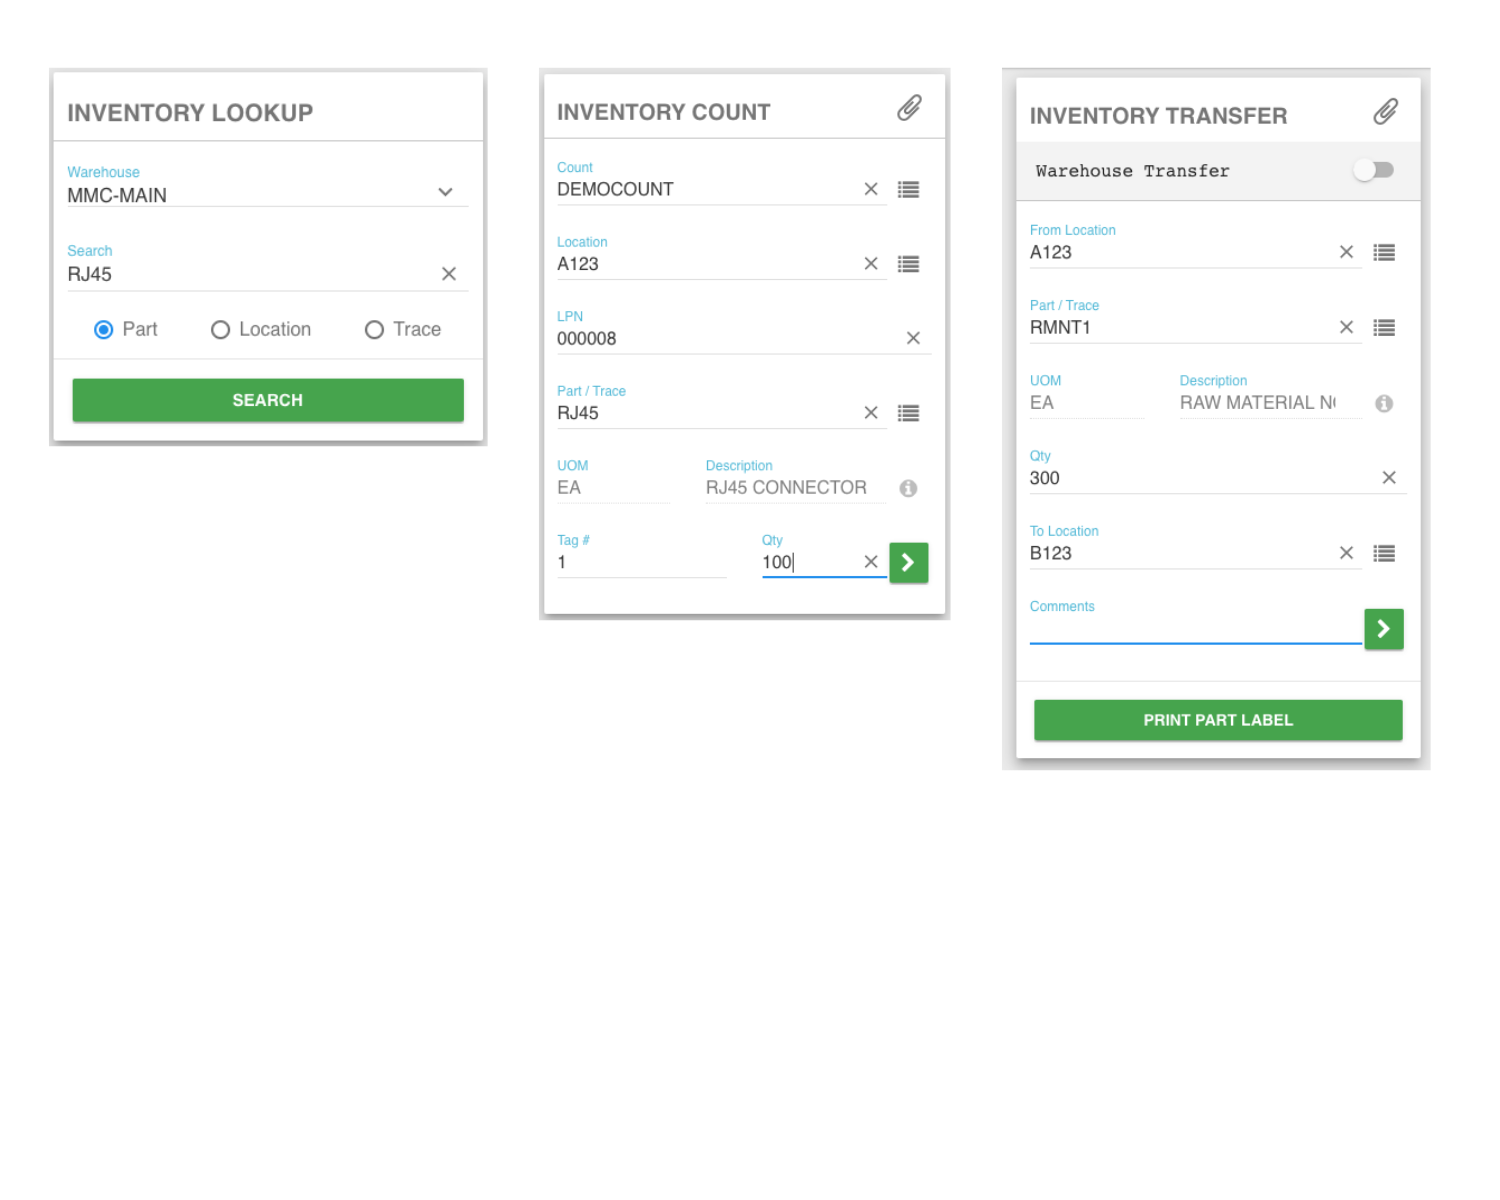Open the attachment paperclip icon on Inventory Transfer
Screen dimensions: 1500x1200
(x=1385, y=111)
